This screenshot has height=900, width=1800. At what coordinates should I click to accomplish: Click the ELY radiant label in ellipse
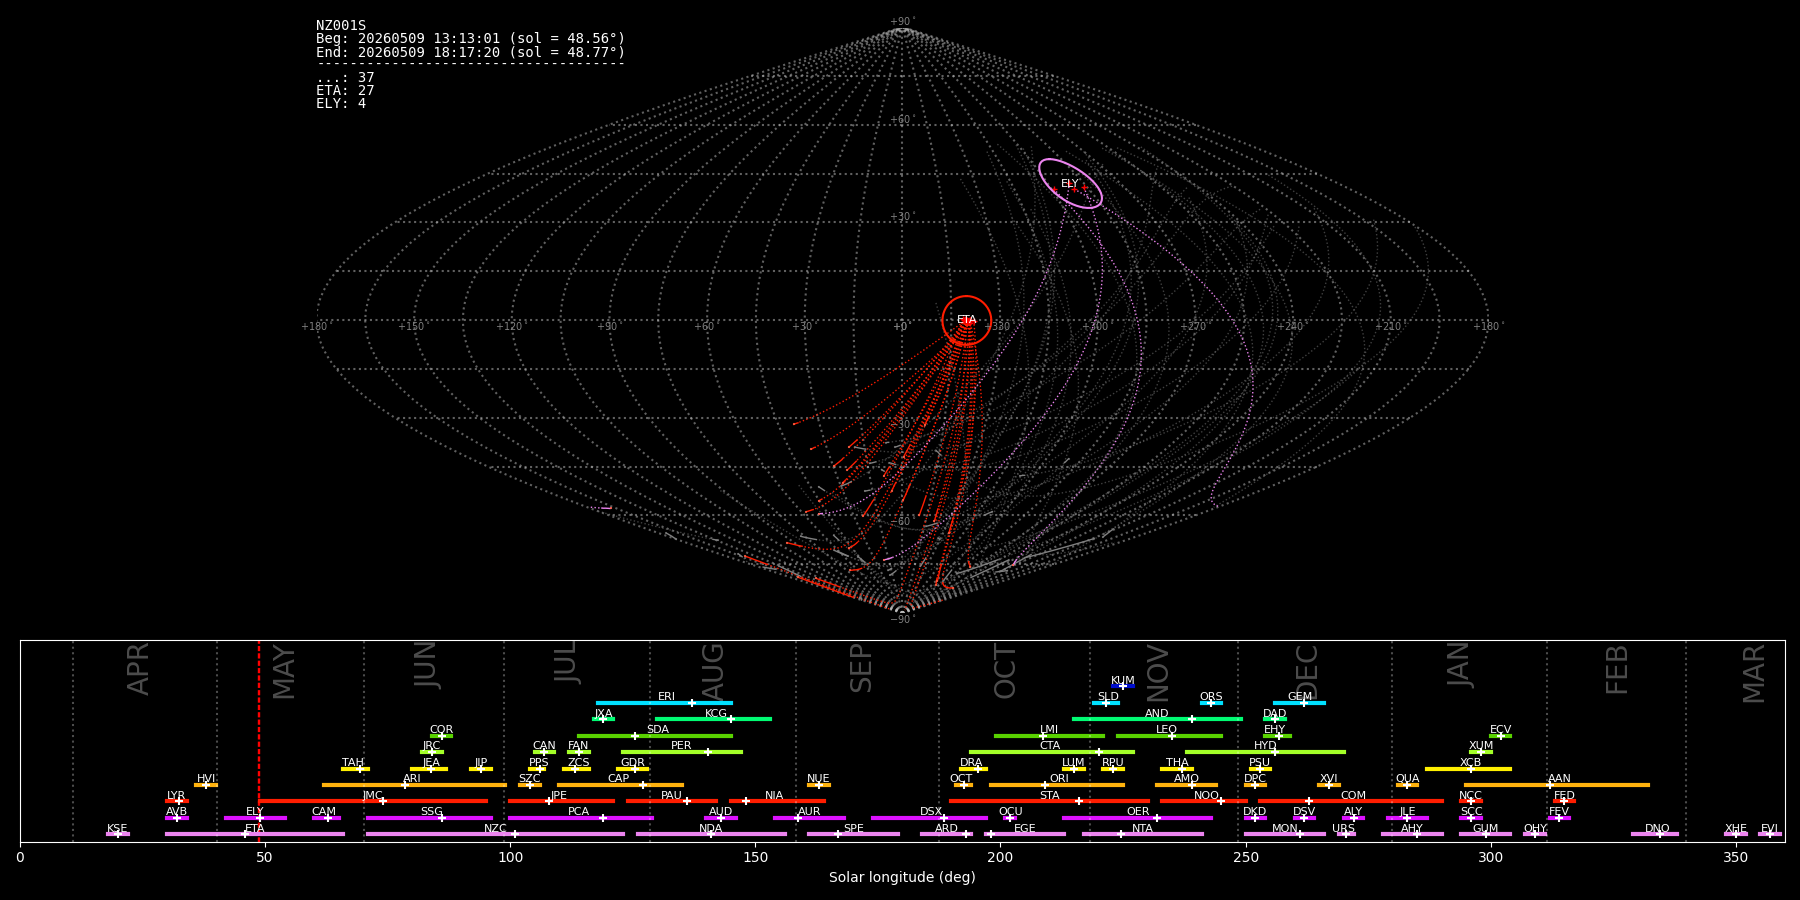pyautogui.click(x=1069, y=184)
